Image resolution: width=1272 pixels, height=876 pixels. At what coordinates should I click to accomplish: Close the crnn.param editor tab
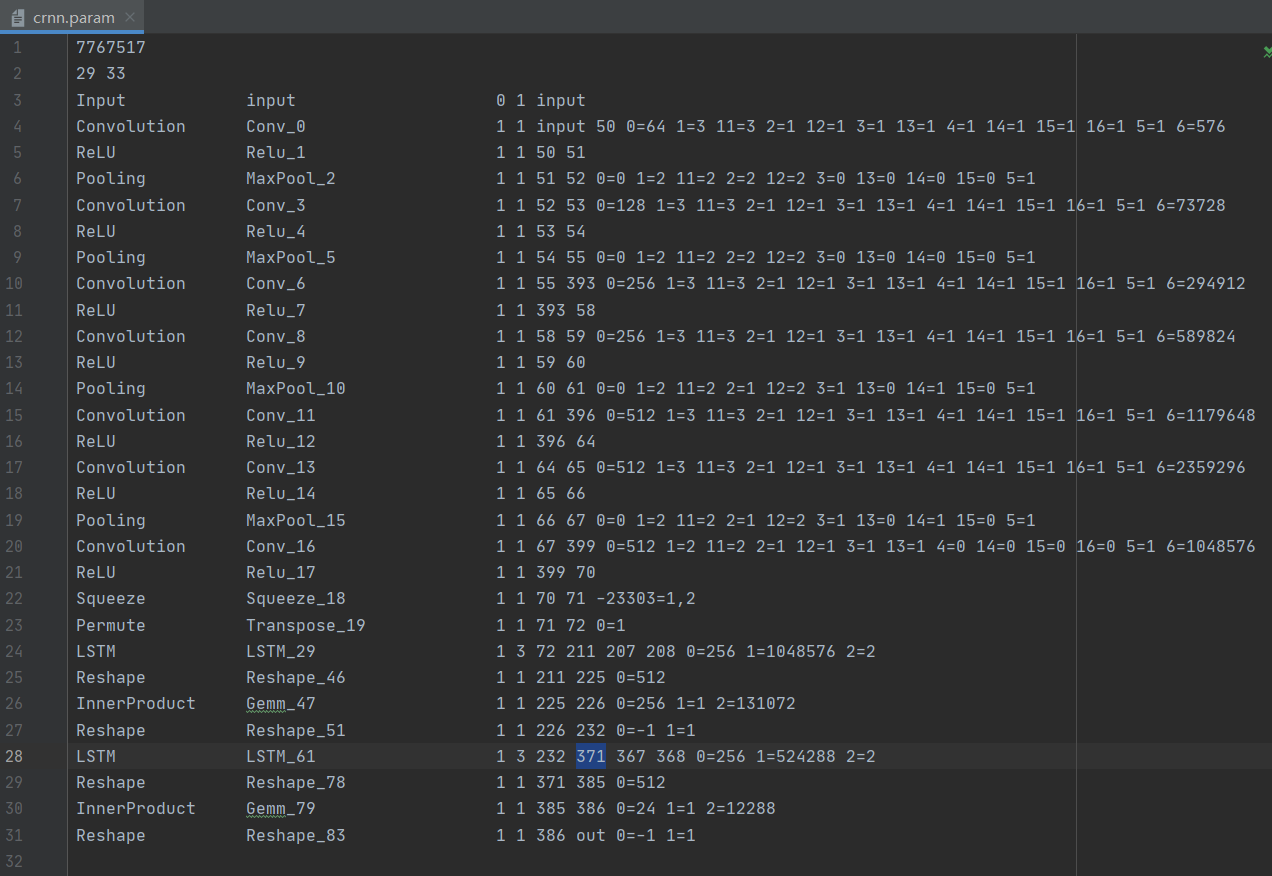click(130, 17)
